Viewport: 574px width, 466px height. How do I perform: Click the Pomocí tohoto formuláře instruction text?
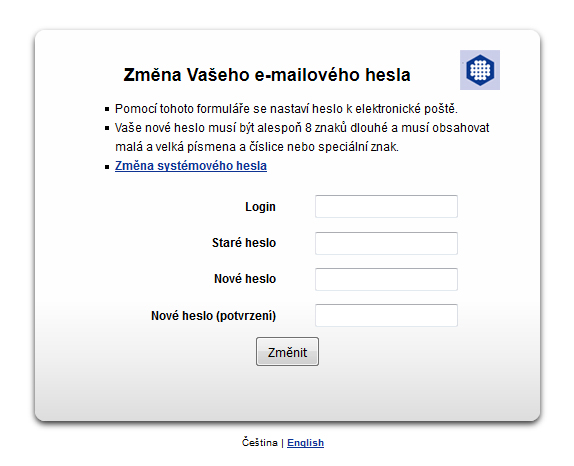tap(286, 109)
